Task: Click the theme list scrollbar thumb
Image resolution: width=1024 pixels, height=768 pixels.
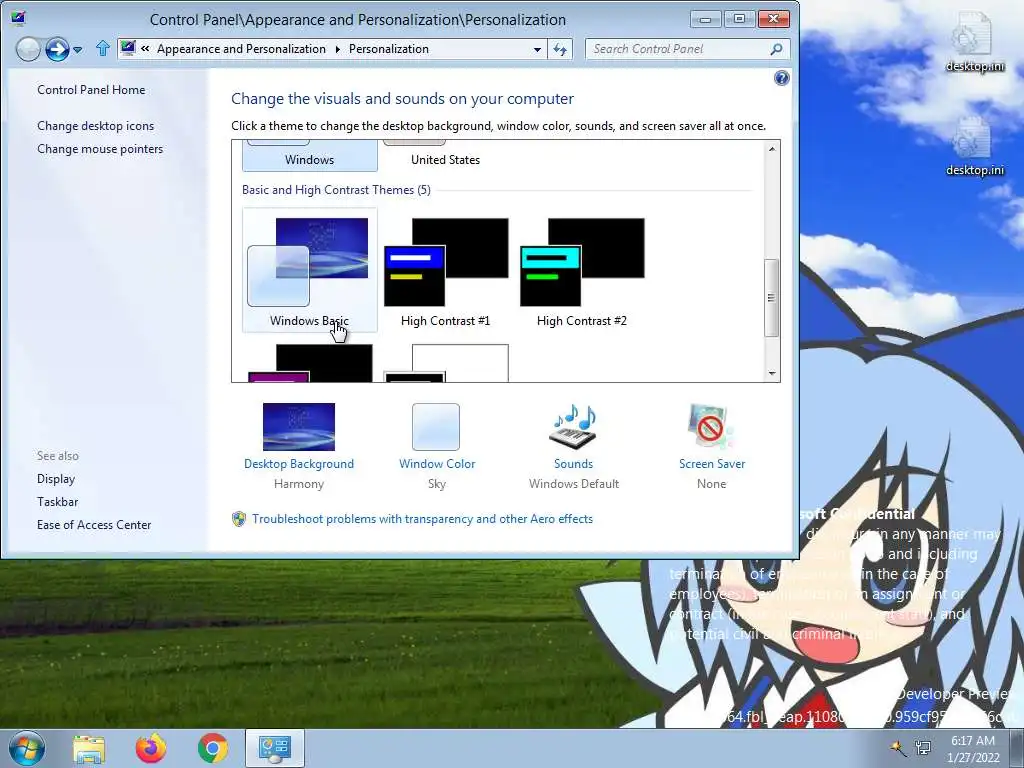Action: [x=772, y=298]
